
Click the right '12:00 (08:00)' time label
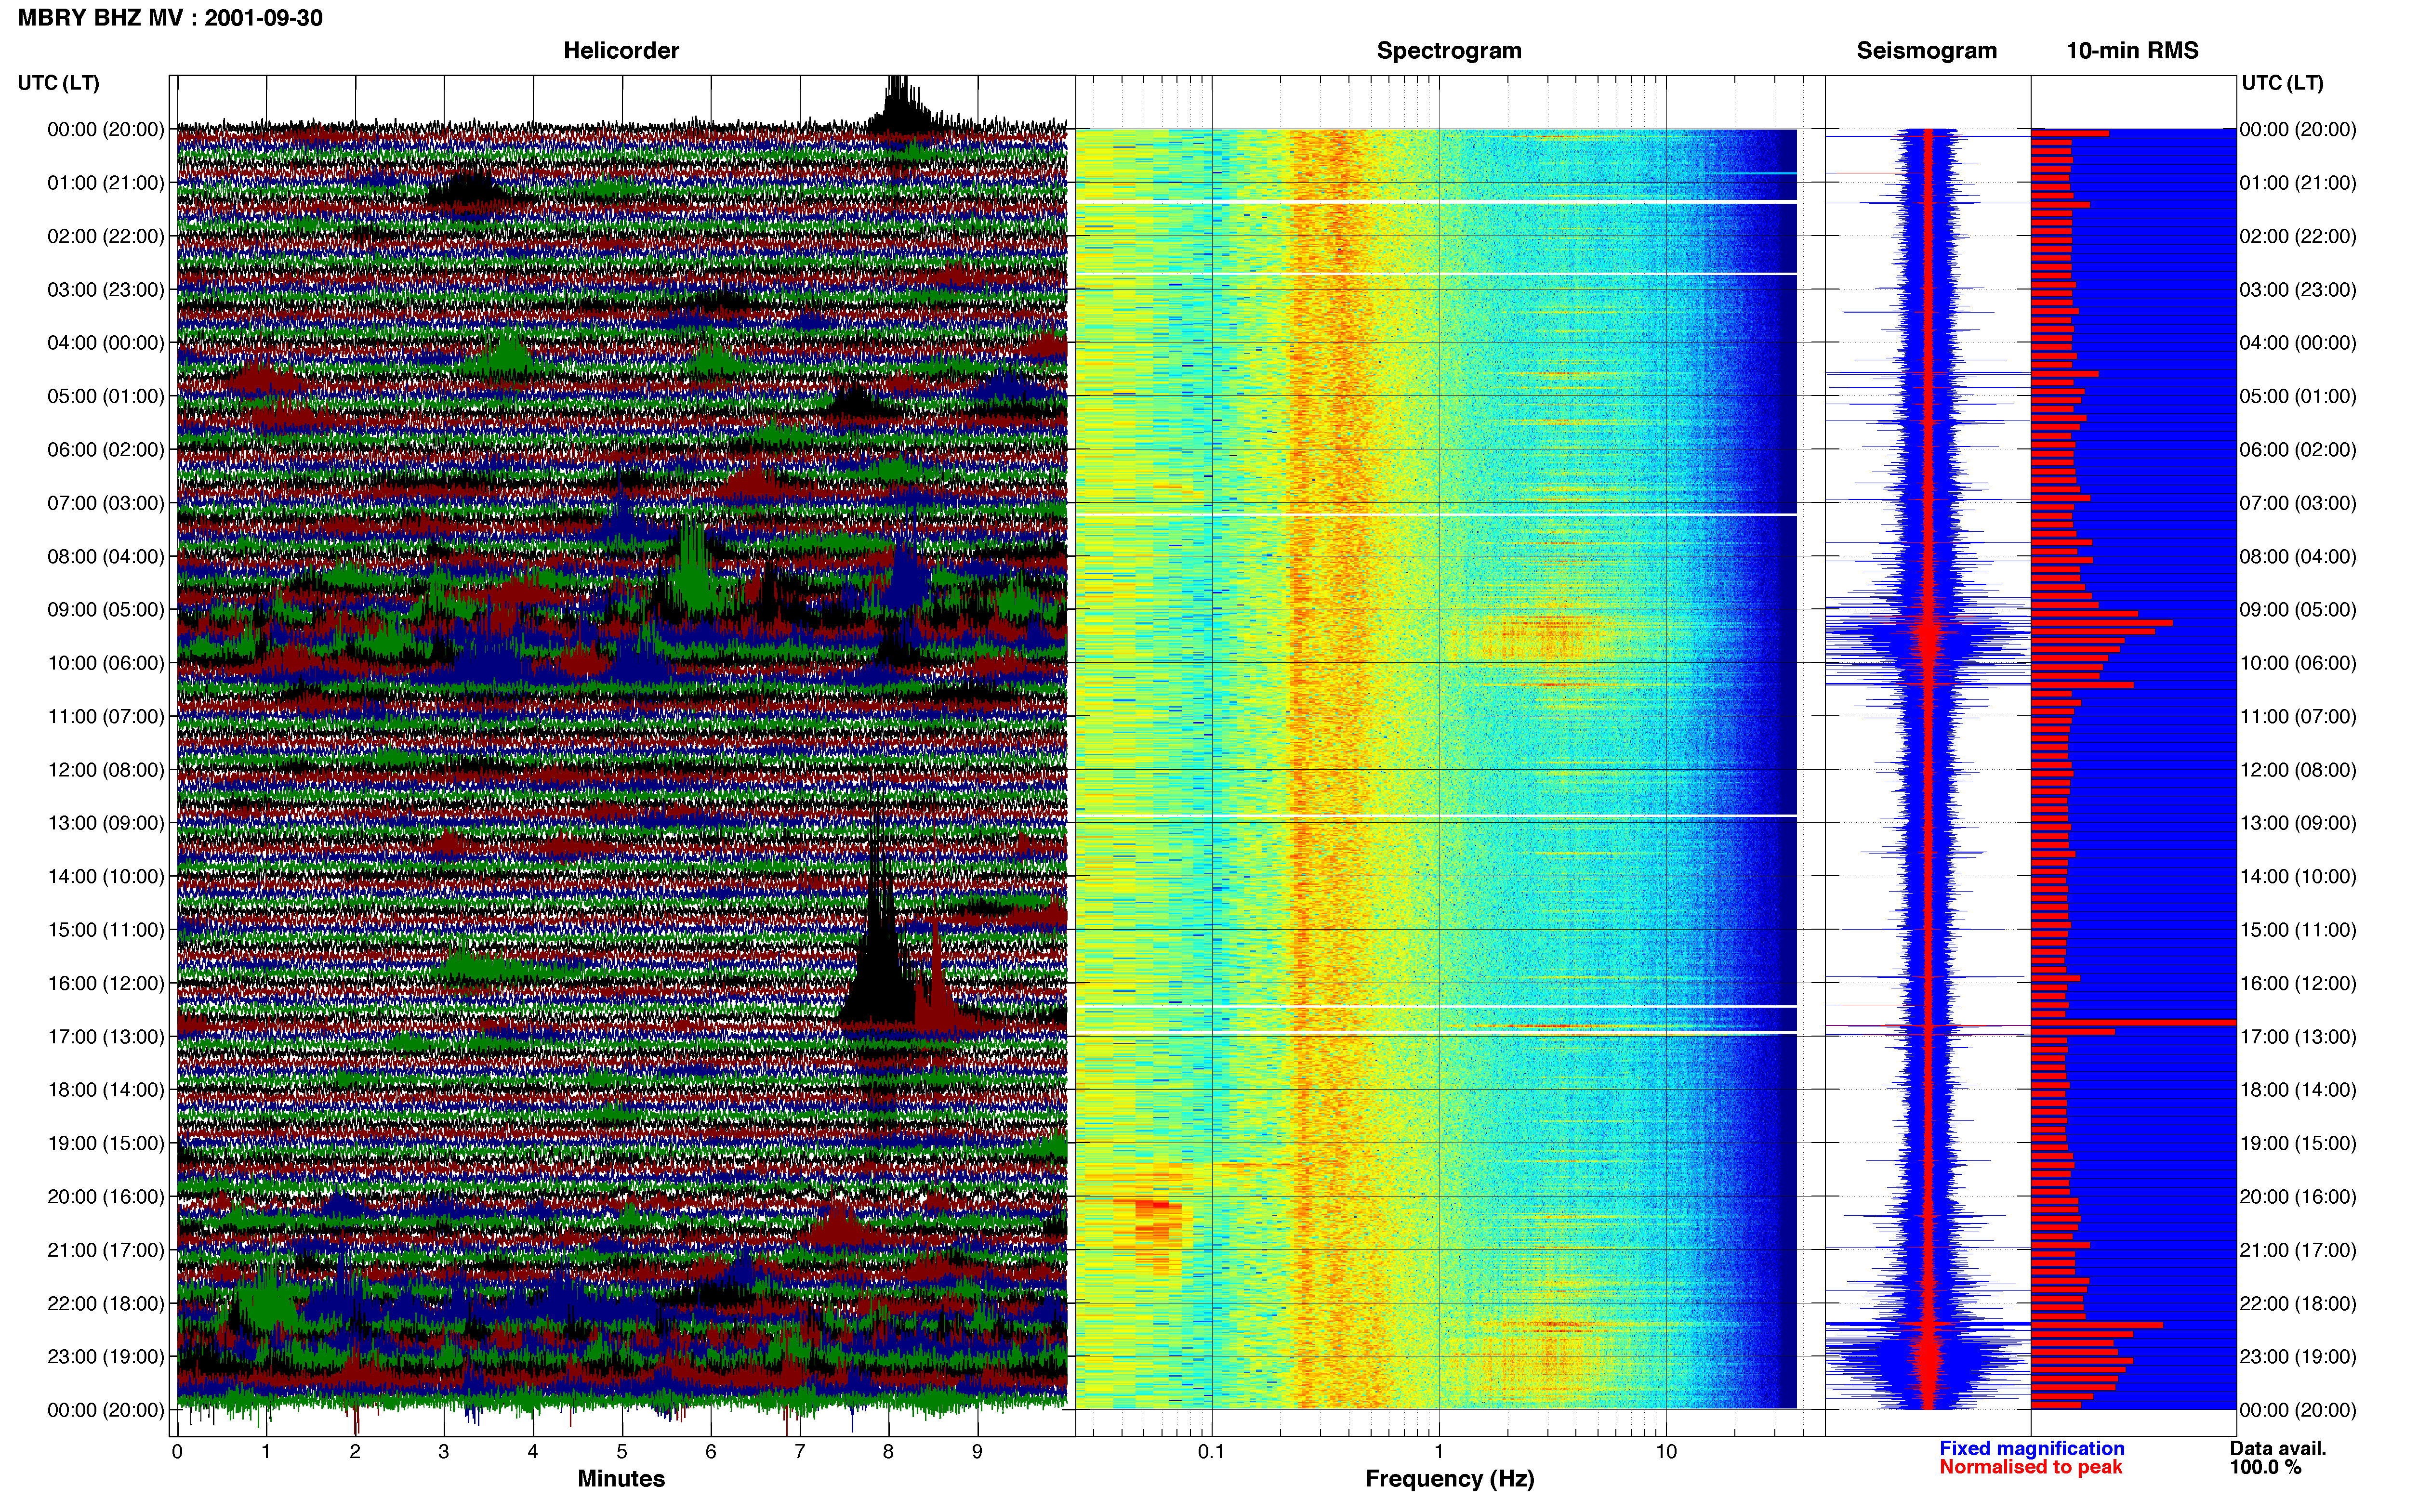2298,770
